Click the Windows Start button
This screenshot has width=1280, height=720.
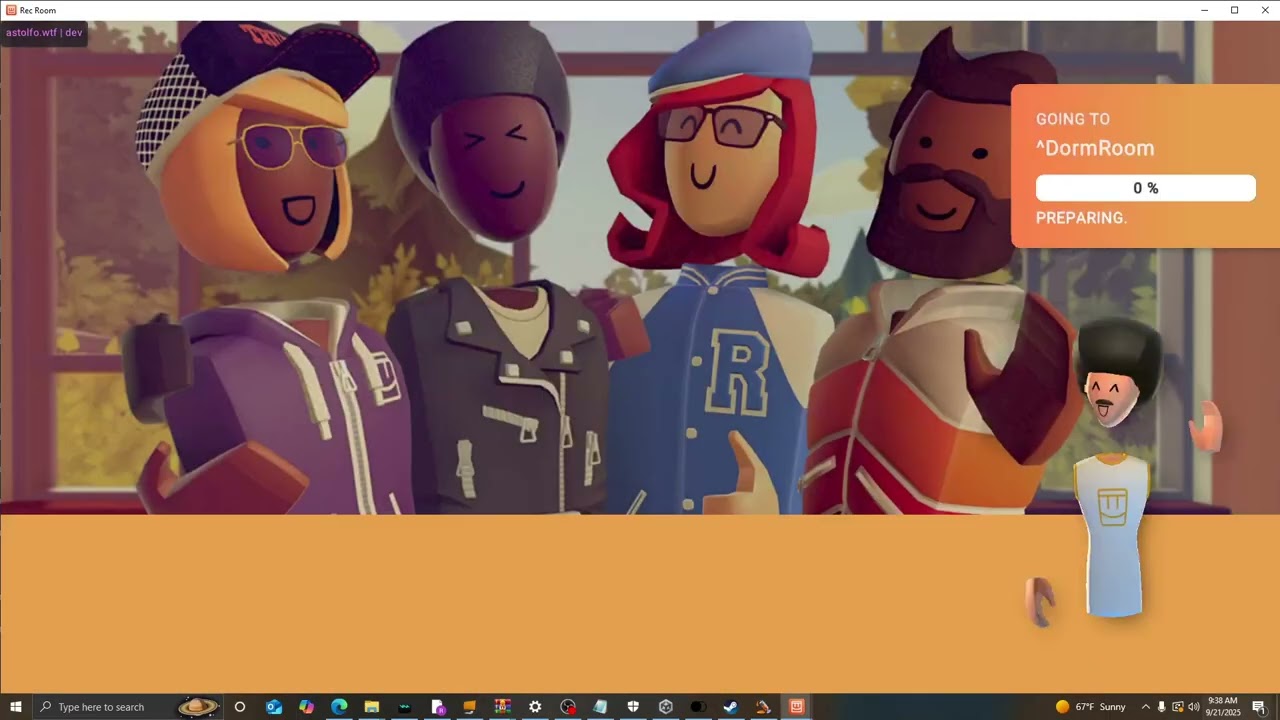[16, 707]
